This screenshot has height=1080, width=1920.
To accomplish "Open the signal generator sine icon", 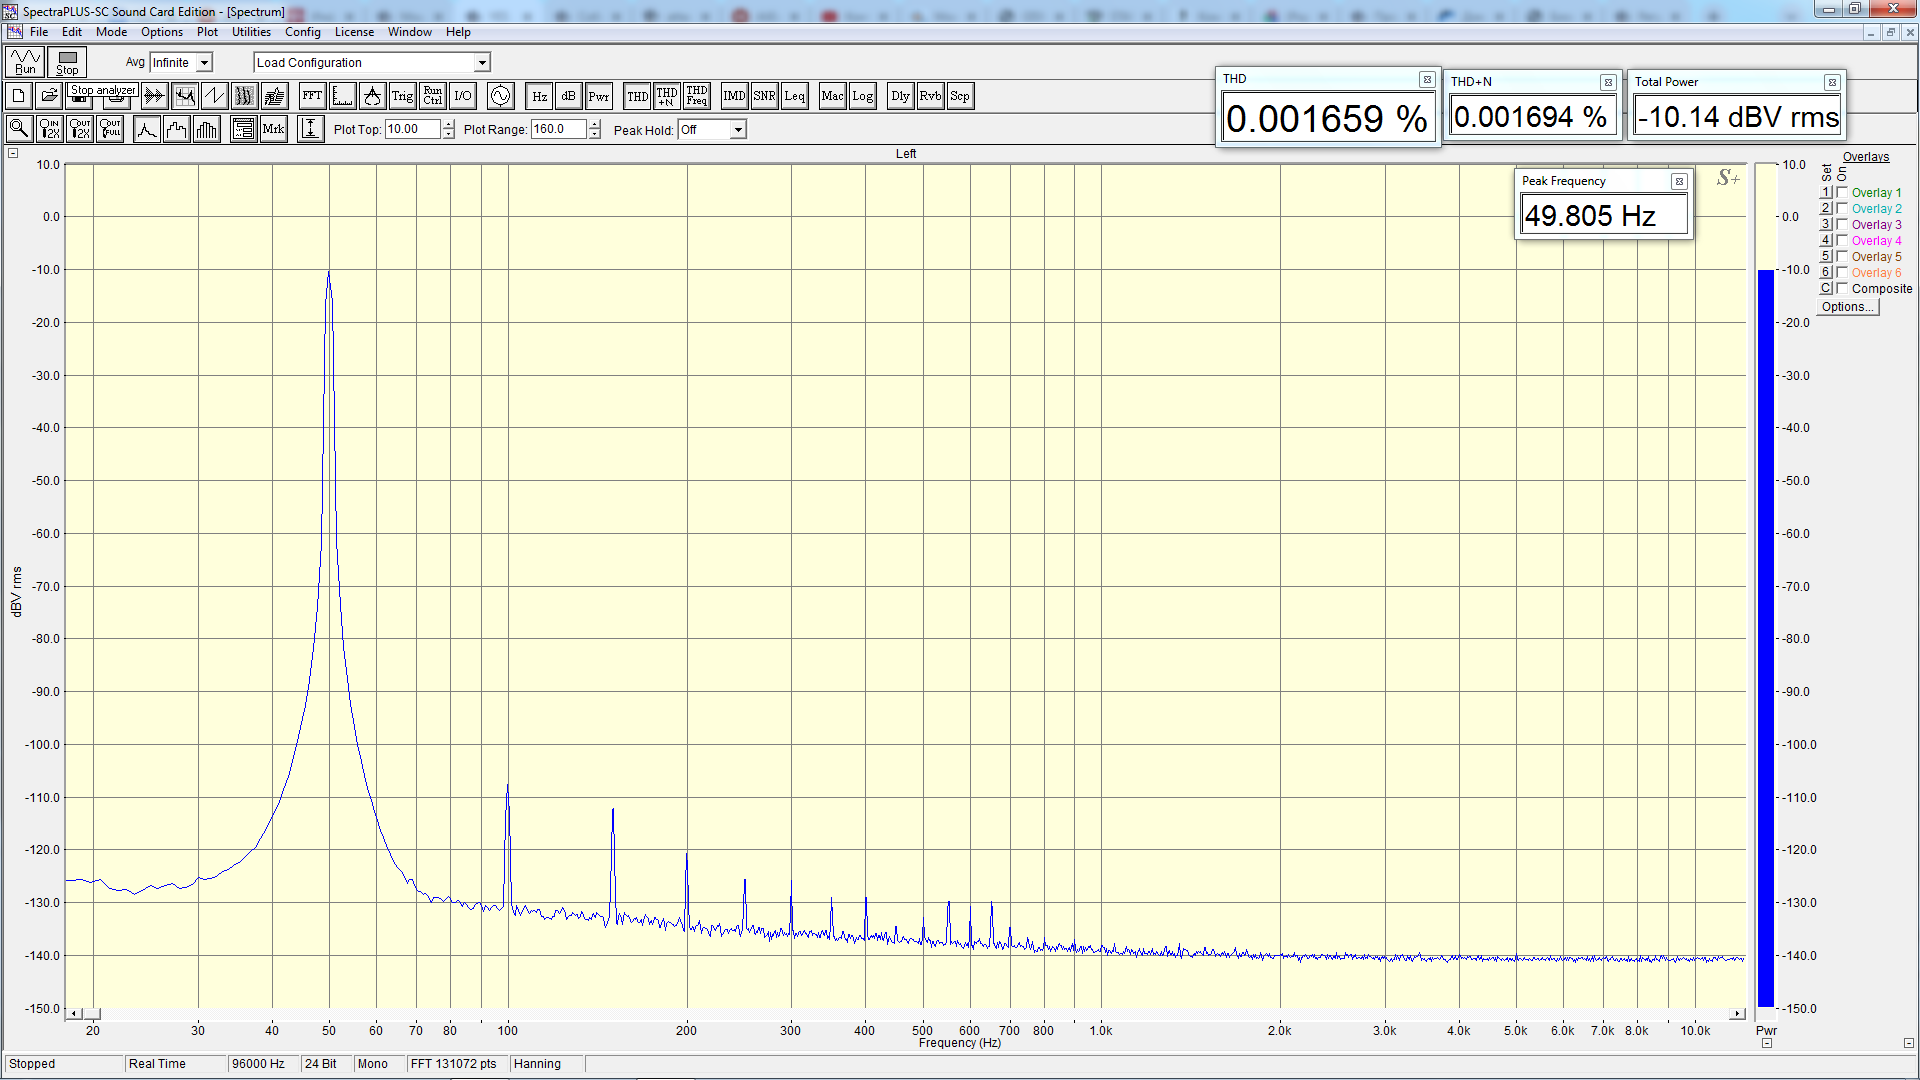I will click(500, 96).
